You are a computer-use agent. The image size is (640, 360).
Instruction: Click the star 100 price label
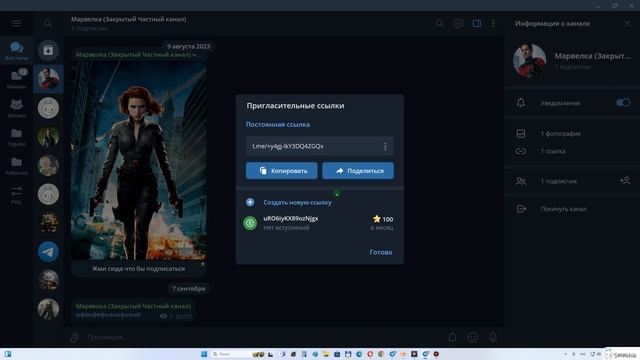383,219
